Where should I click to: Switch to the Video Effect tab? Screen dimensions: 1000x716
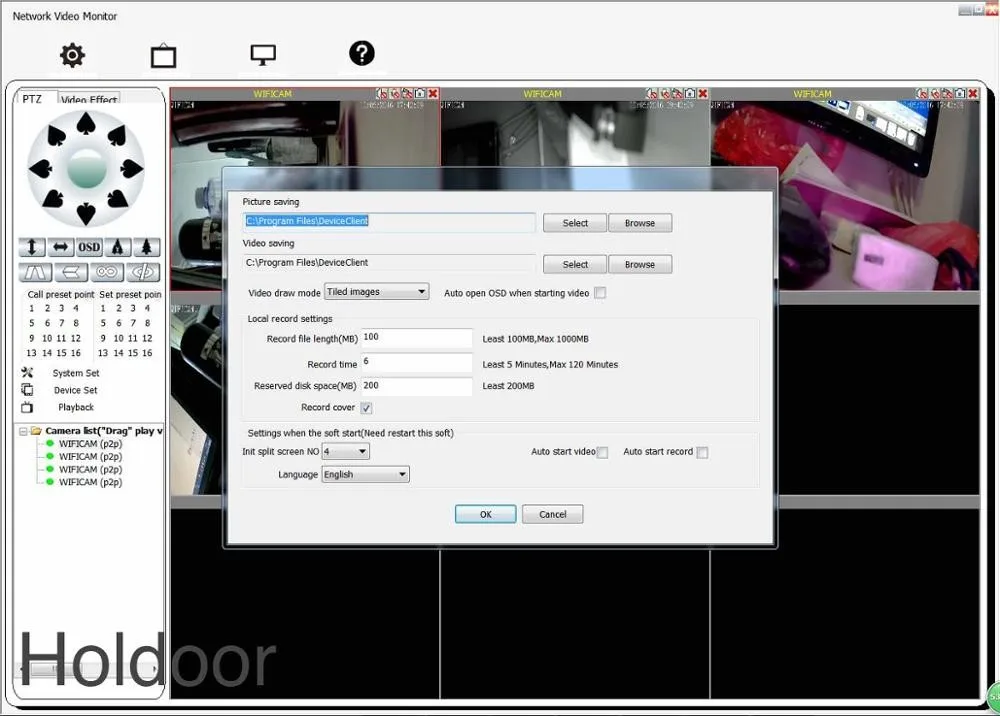[89, 99]
